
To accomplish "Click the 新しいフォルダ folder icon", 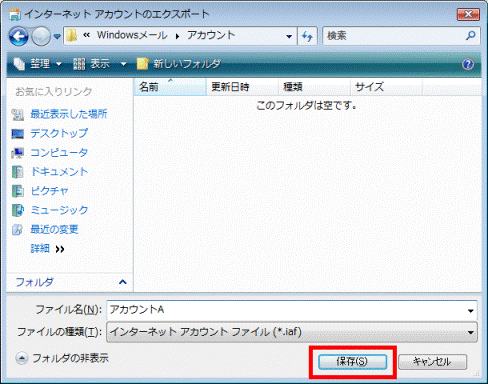I will pyautogui.click(x=142, y=63).
